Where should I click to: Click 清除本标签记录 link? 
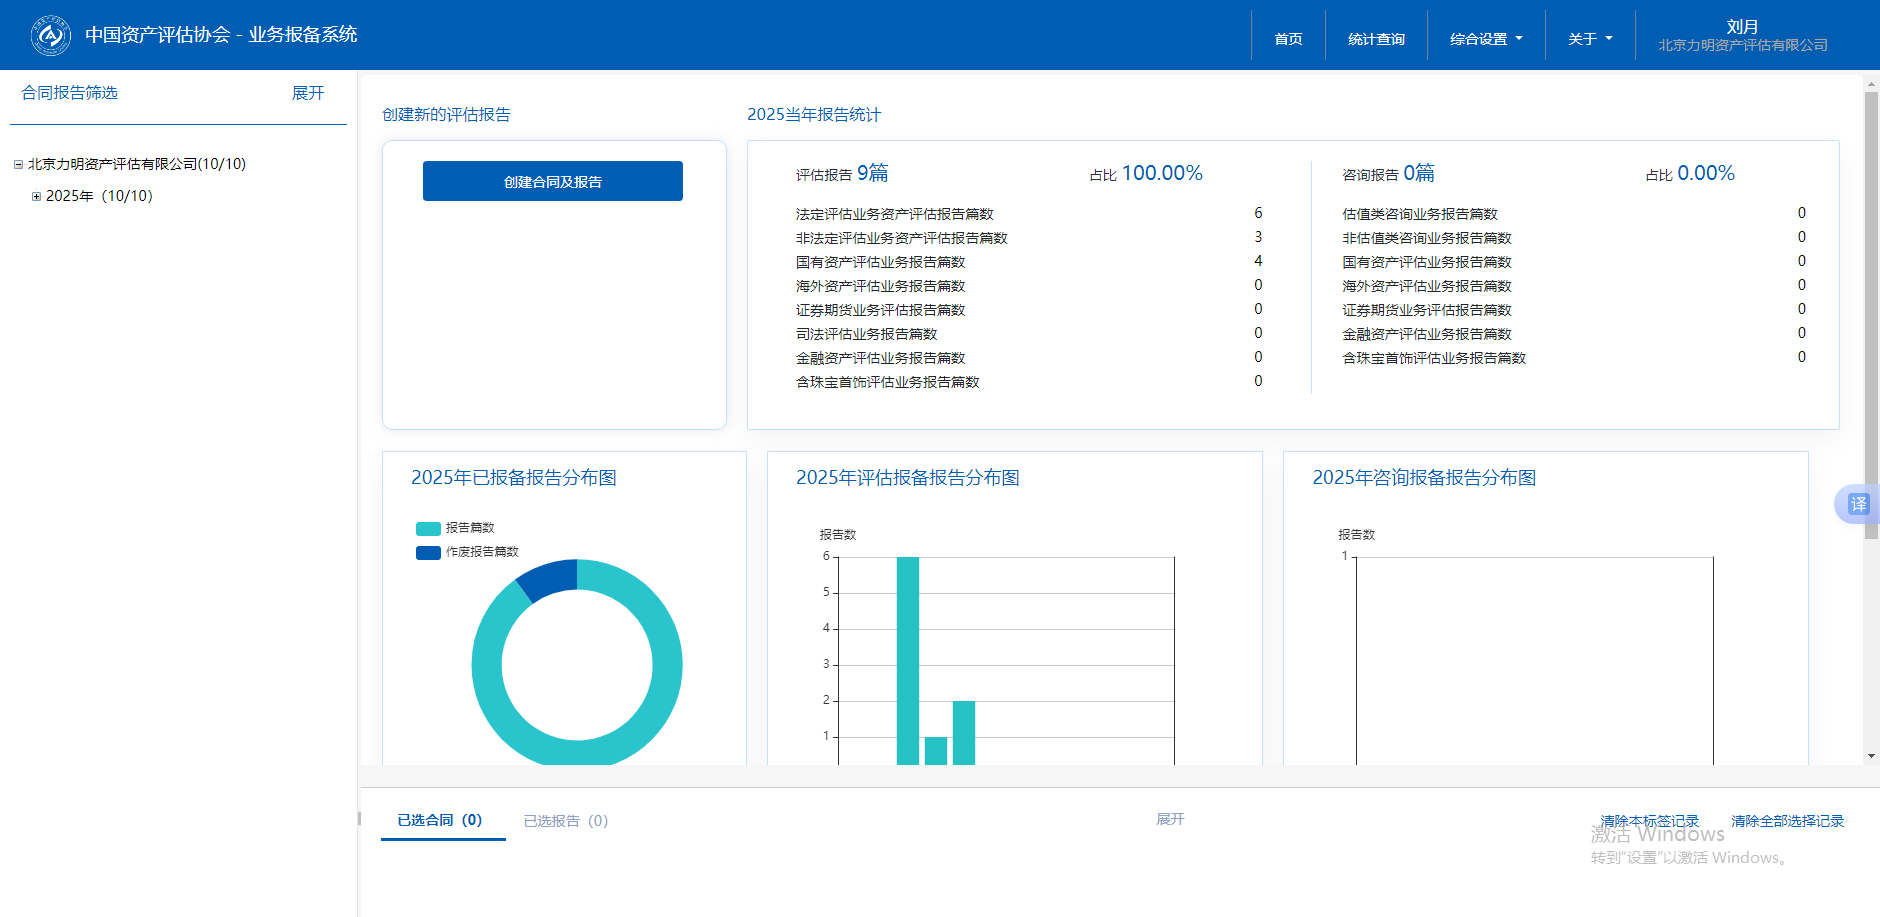click(1649, 821)
